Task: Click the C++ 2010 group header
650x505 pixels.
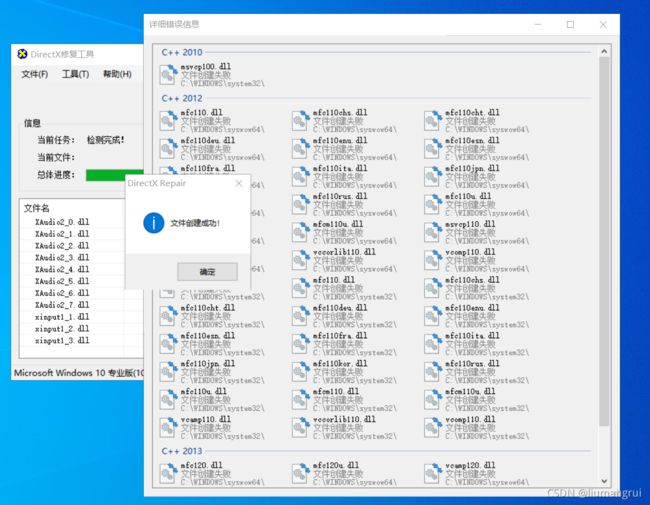Action: 182,53
